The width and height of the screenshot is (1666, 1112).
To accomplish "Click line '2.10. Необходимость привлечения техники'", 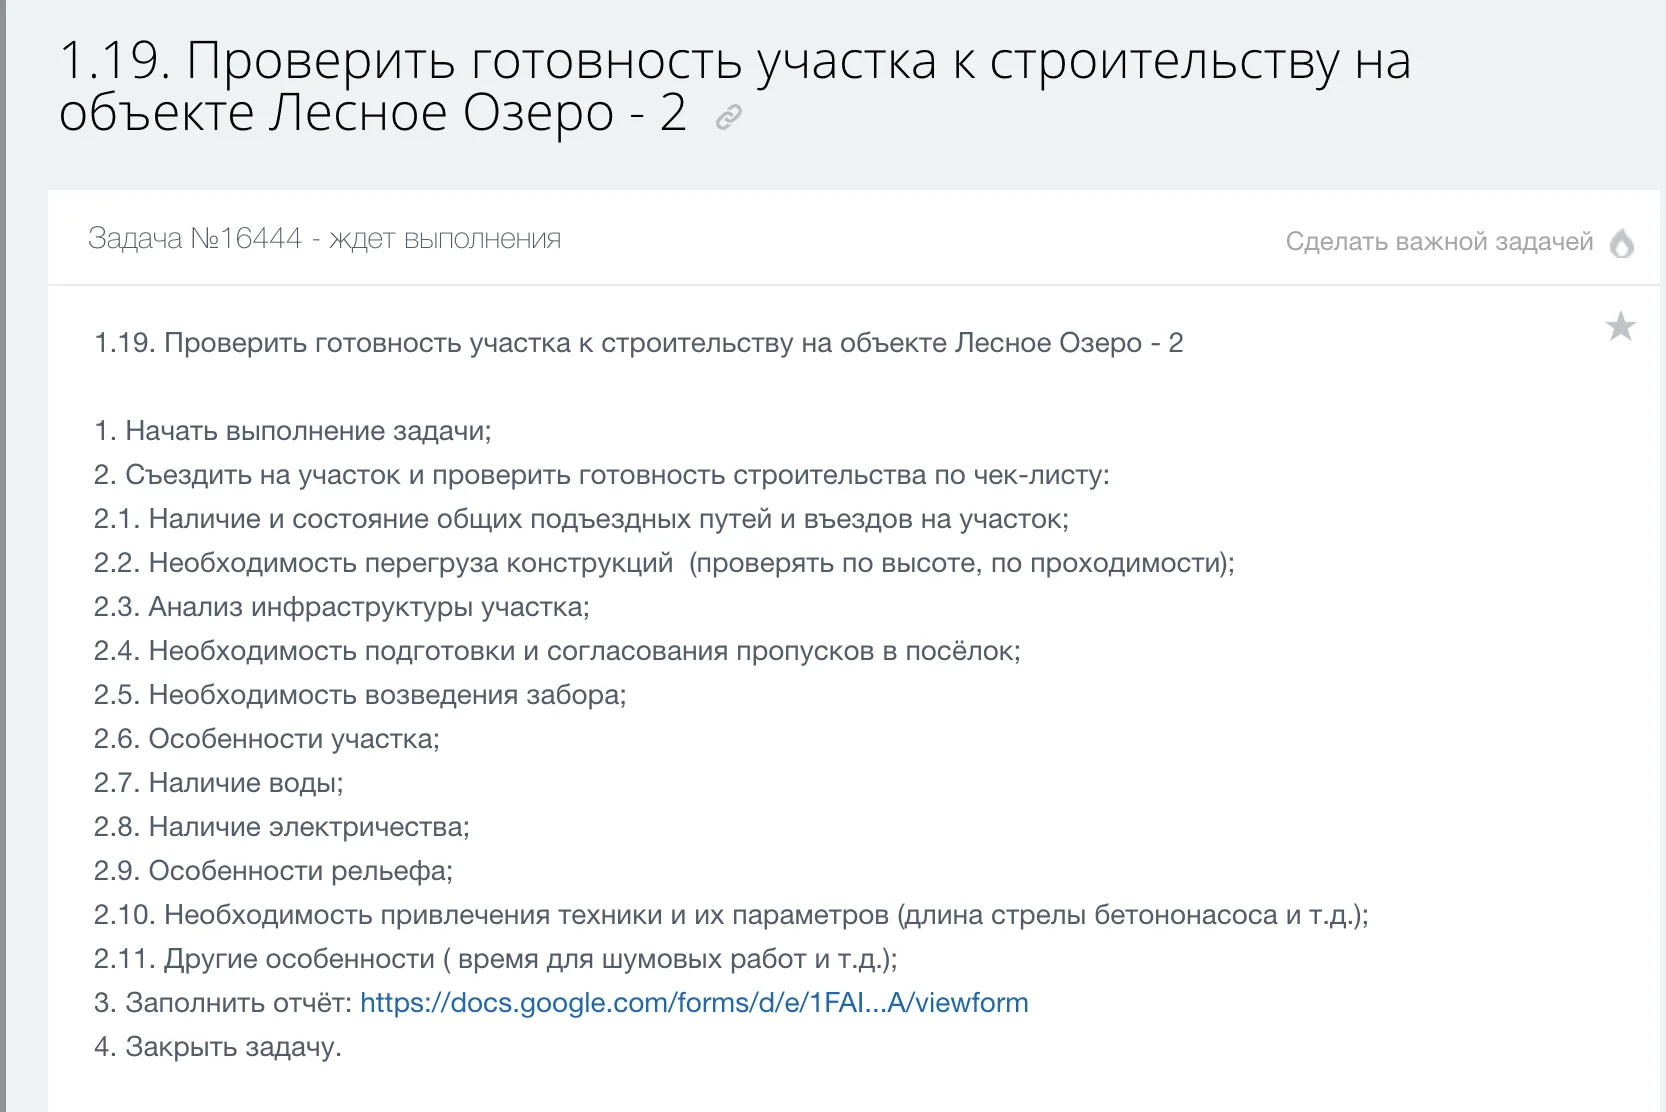I will (x=731, y=915).
